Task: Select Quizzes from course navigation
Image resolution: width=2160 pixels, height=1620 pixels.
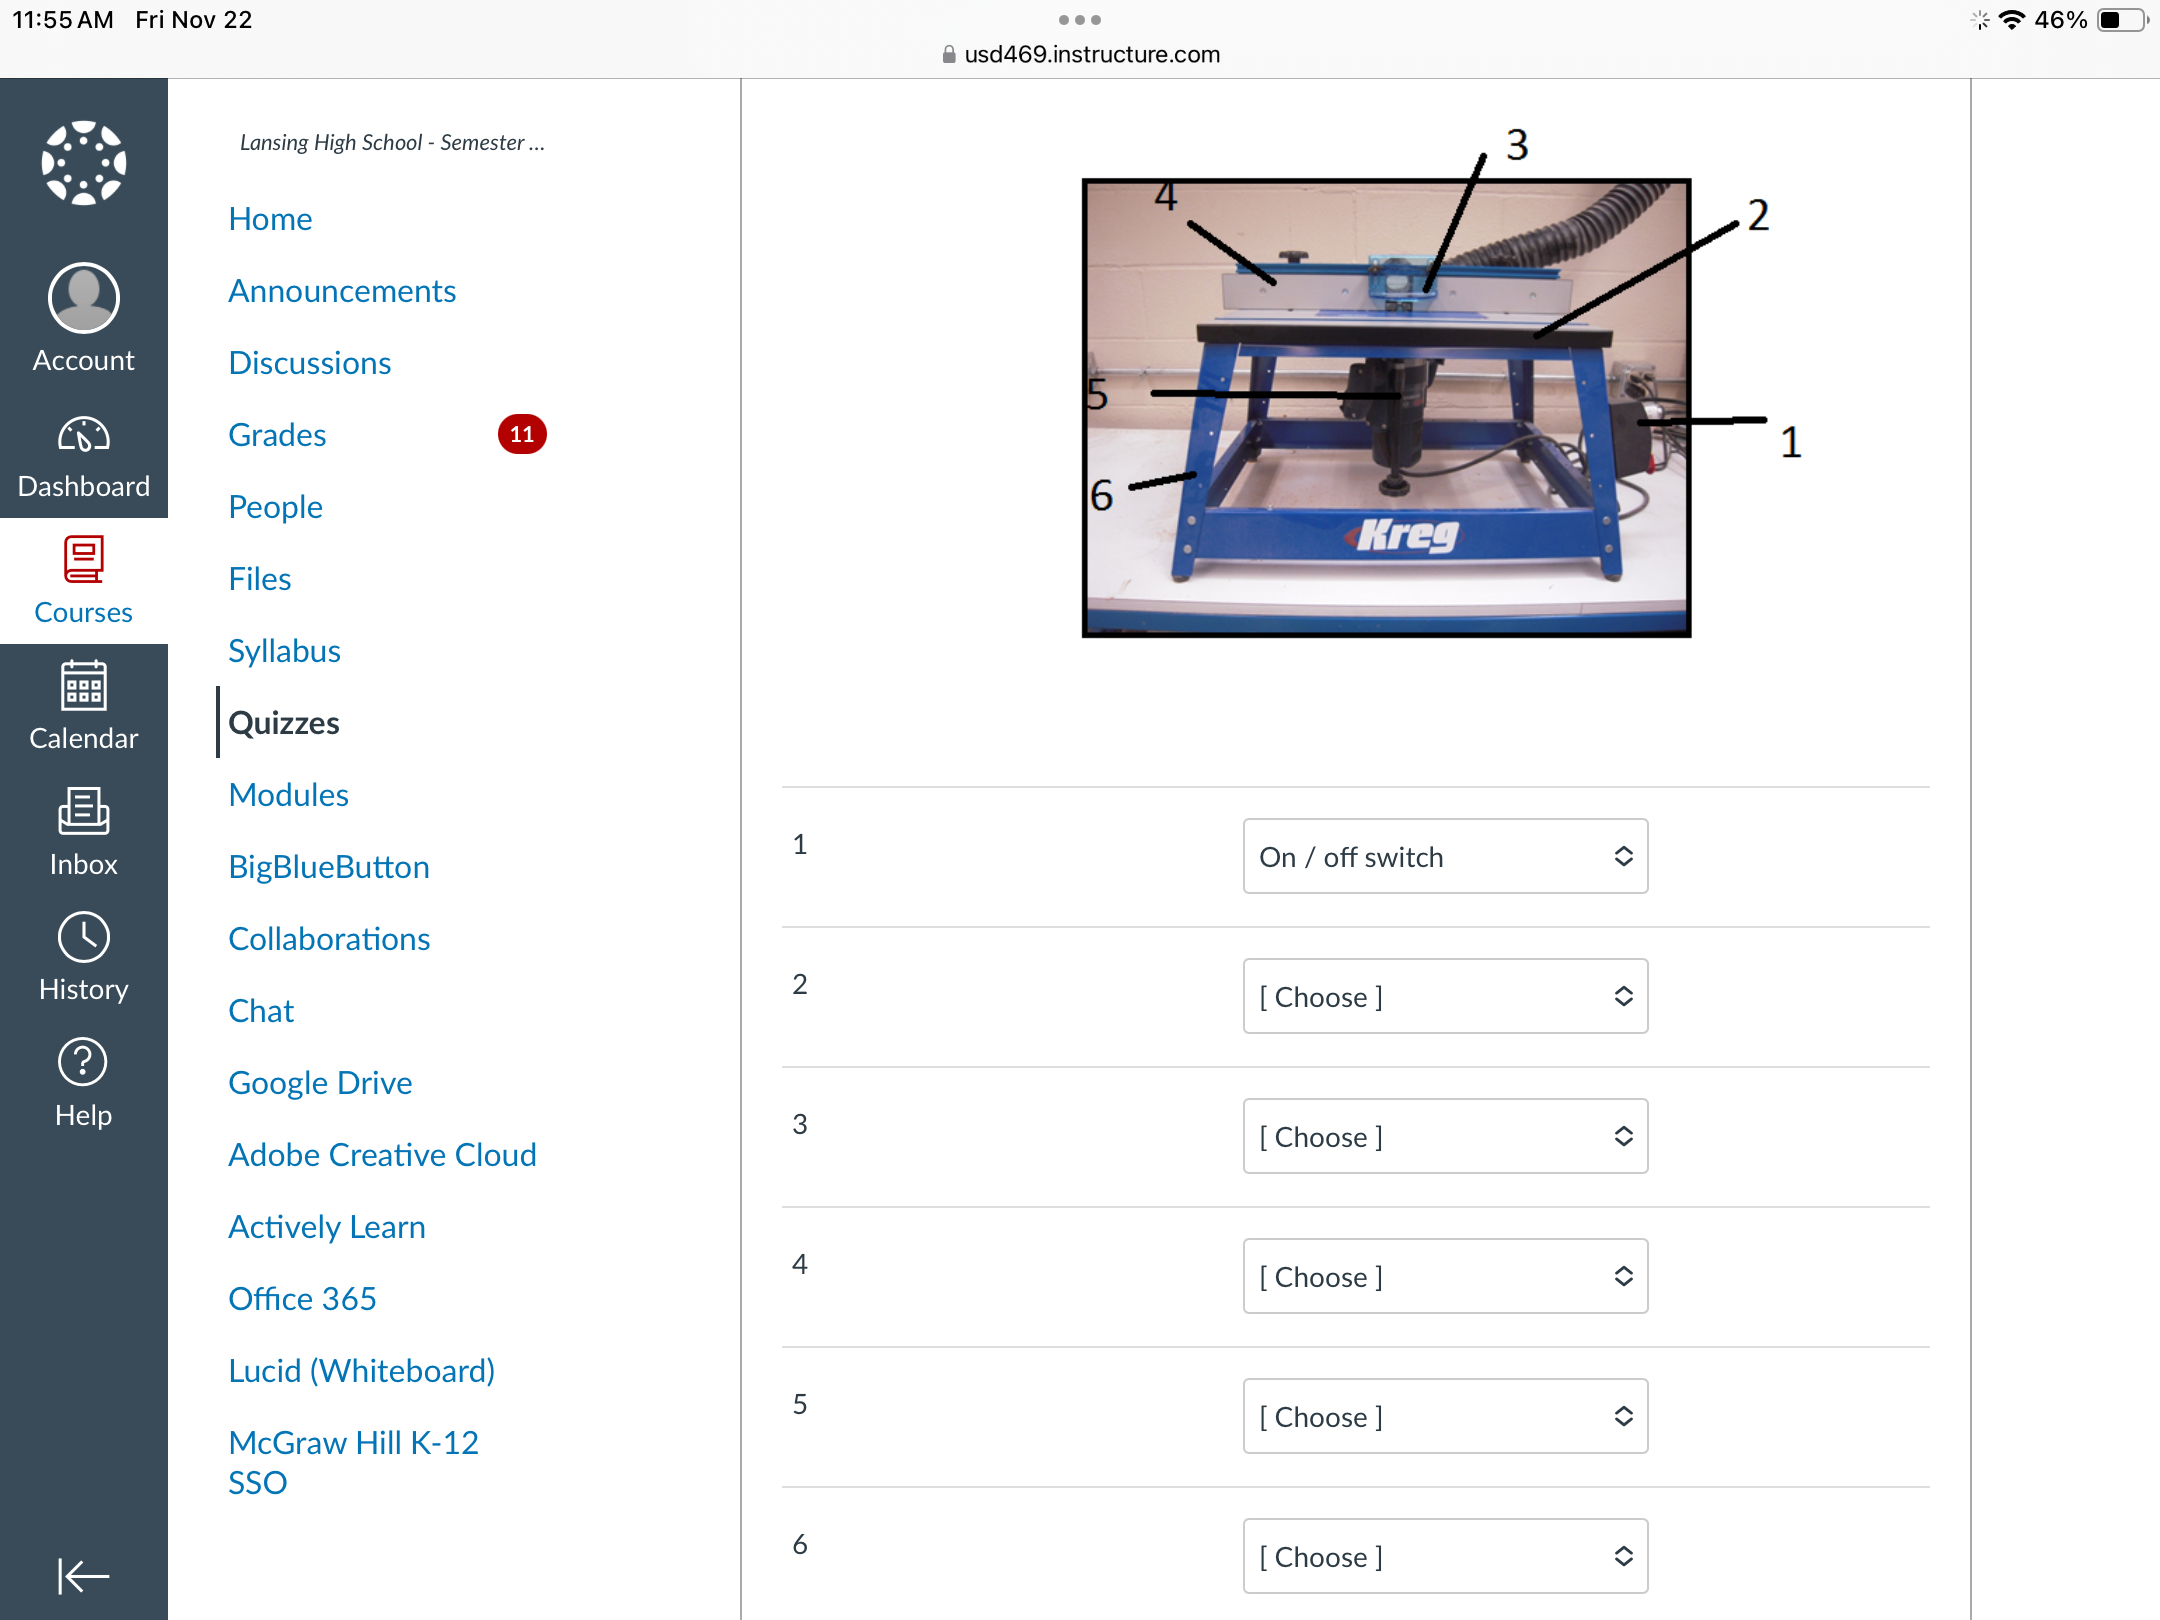Action: pos(284,722)
